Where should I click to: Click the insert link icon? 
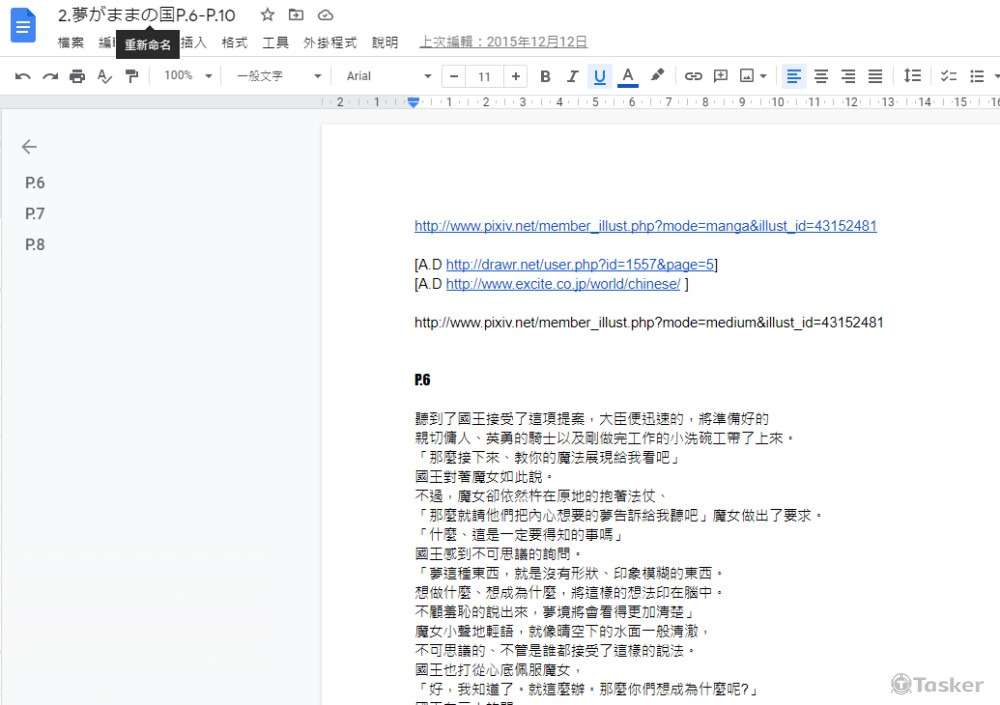click(x=693, y=76)
